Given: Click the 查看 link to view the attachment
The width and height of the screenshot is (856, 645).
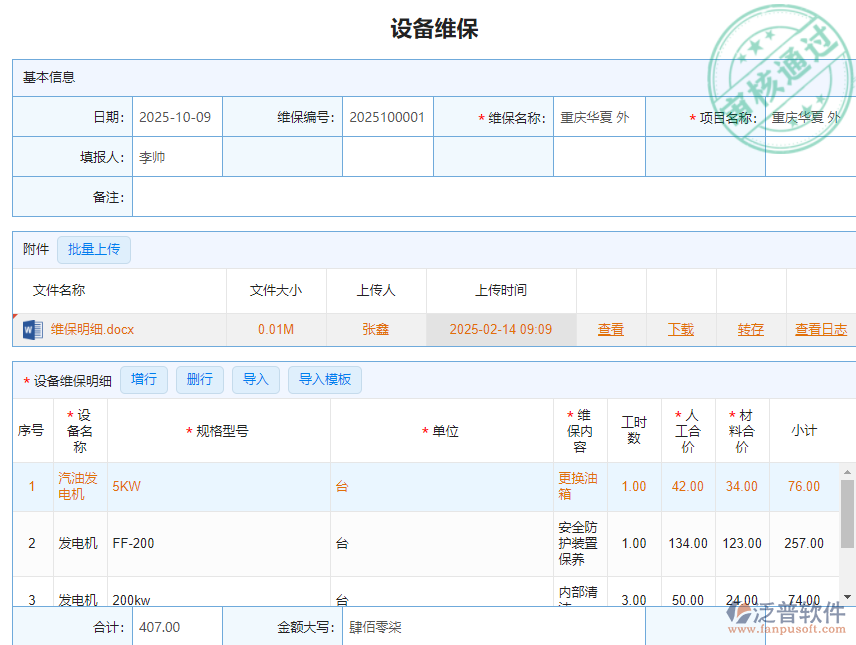Looking at the screenshot, I should tap(611, 329).
